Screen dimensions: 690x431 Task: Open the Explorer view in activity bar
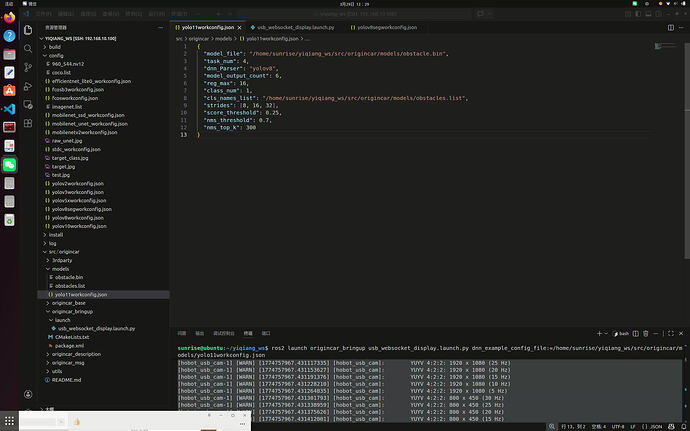point(28,30)
